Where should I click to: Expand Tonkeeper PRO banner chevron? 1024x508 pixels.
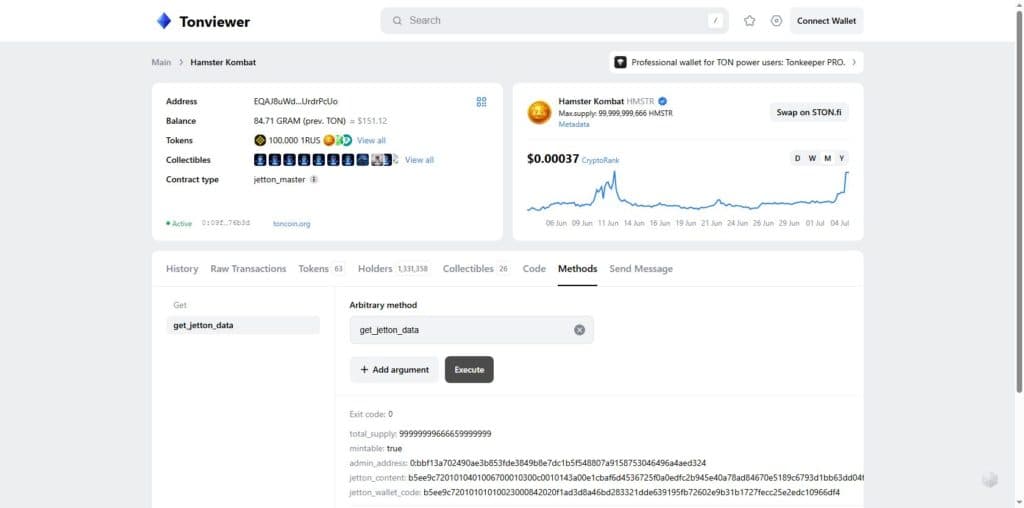(854, 63)
